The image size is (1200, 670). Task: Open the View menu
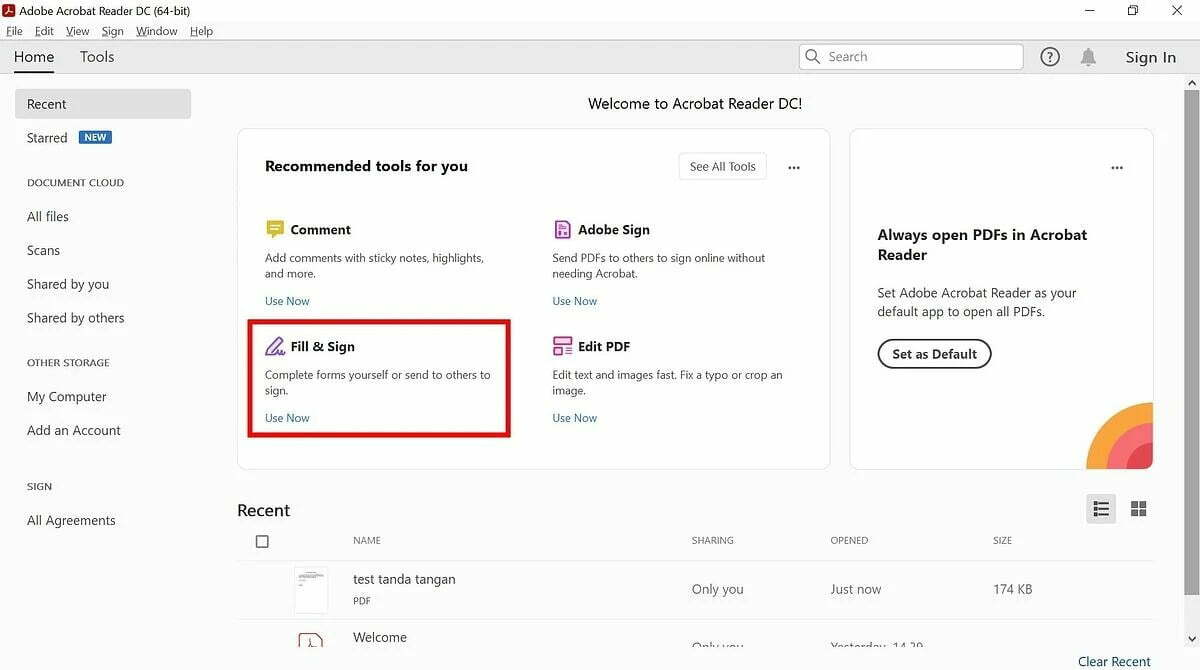(x=76, y=31)
